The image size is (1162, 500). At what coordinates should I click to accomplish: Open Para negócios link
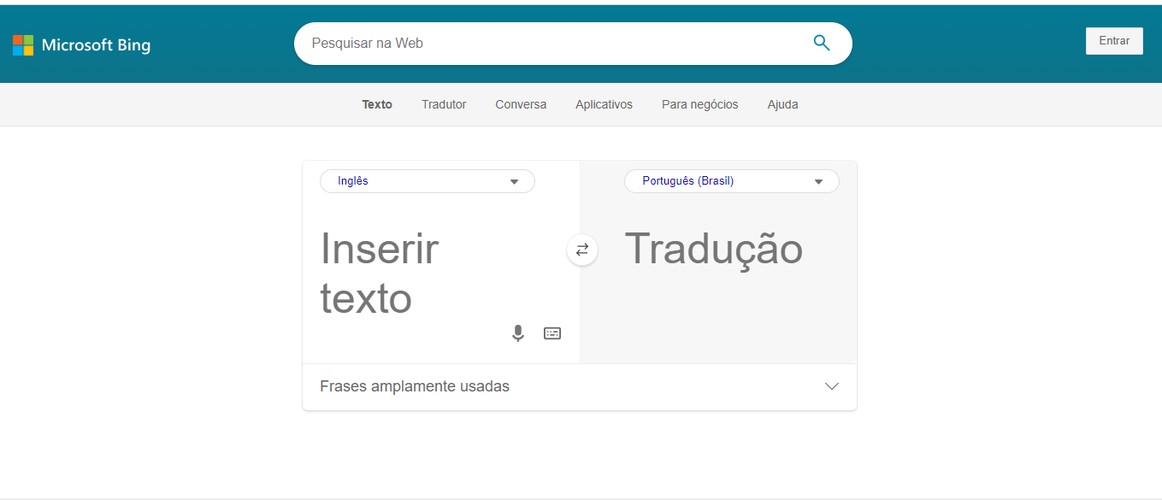coord(700,104)
